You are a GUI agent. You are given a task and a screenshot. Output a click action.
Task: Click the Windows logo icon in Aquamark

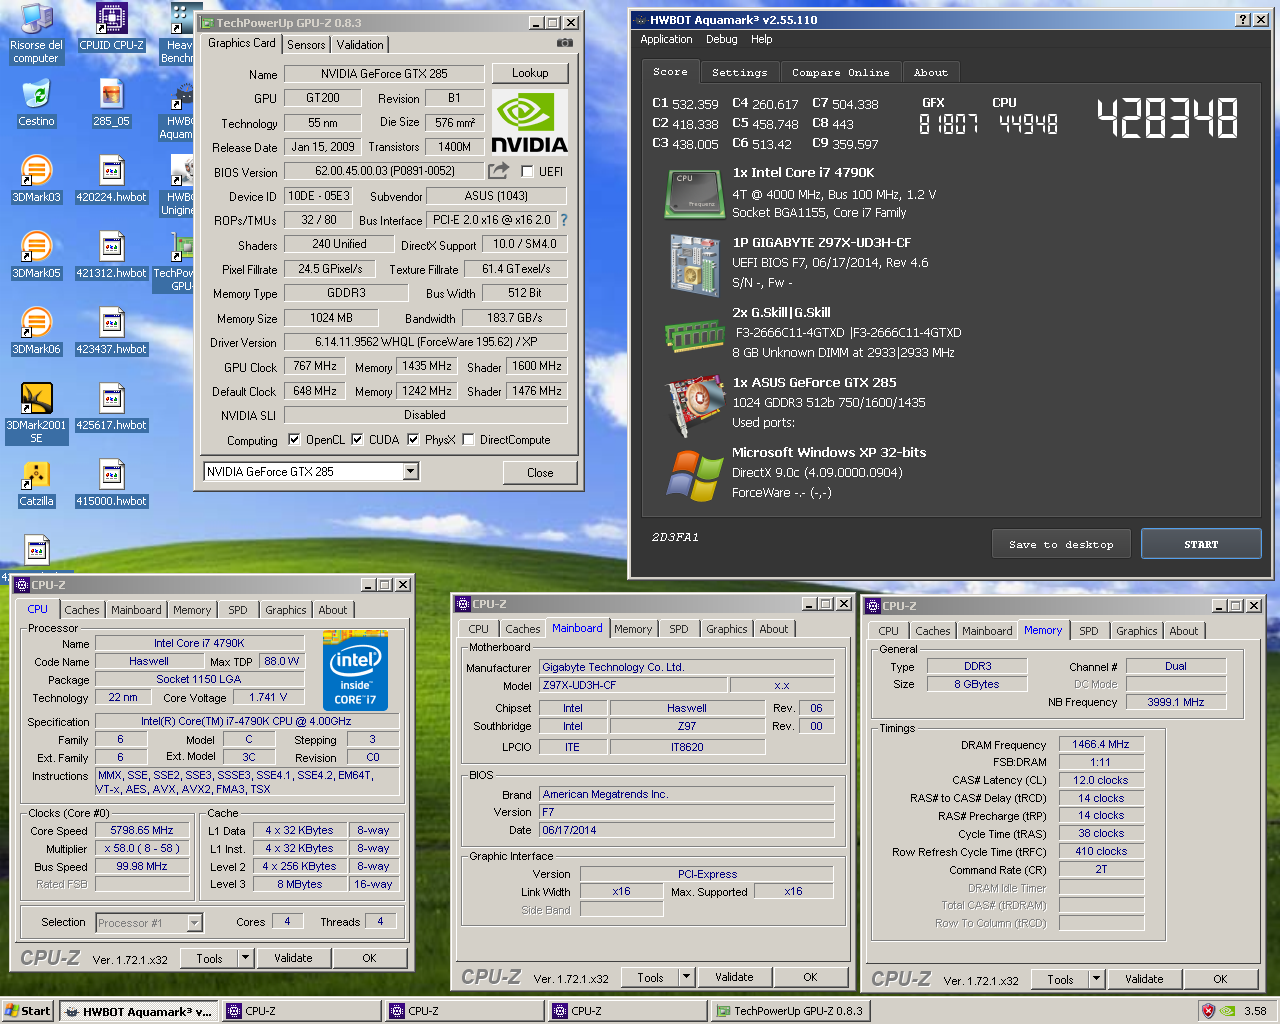tap(694, 476)
